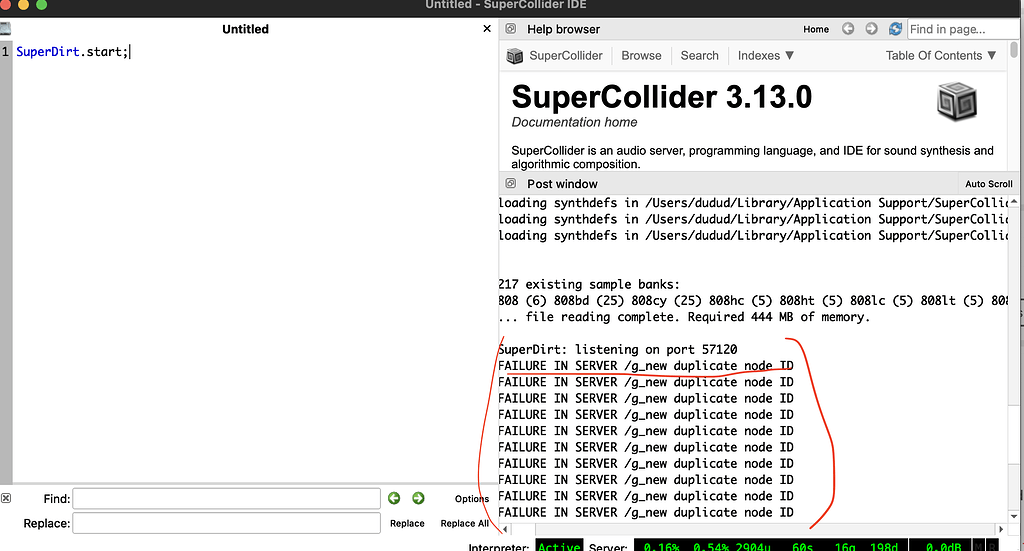Click the yellow macOS minimize window button
Screen dimensions: 1024x551
point(24,4)
